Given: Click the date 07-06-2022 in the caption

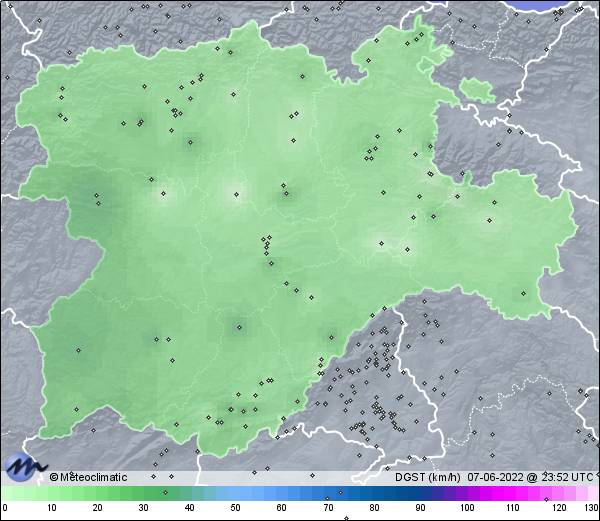Looking at the screenshot, I should click(495, 477).
